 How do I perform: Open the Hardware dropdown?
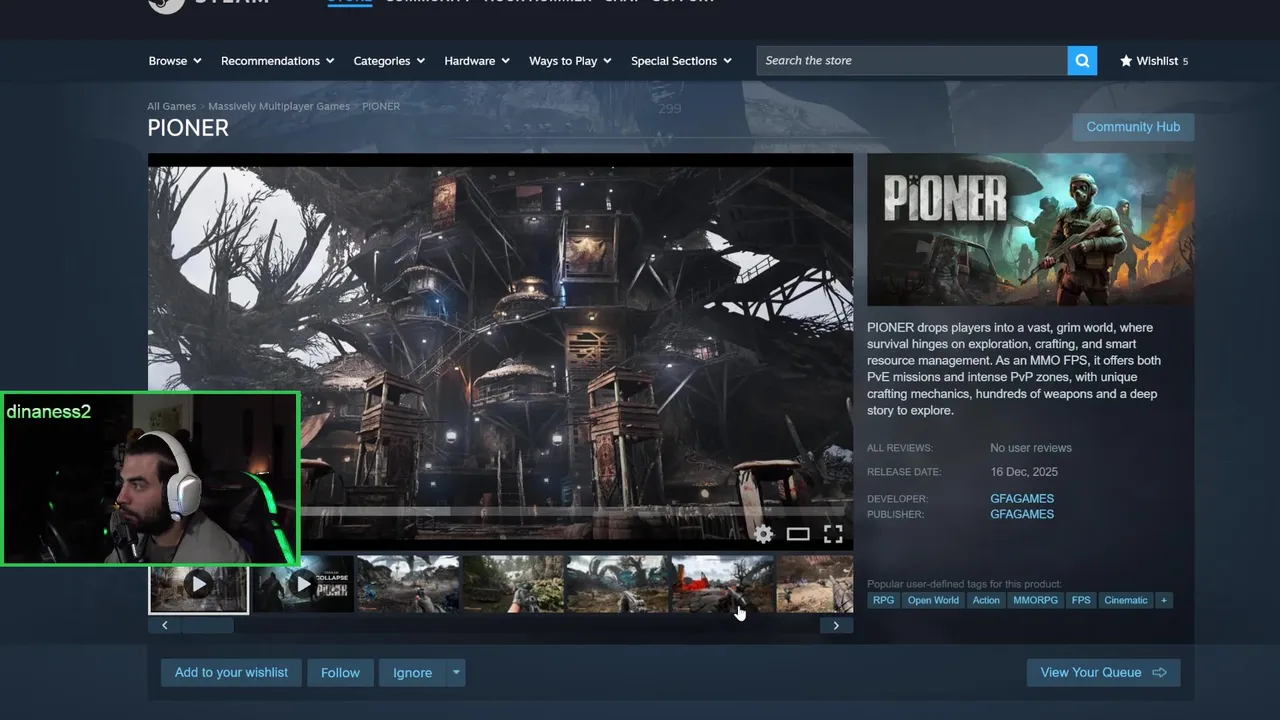(477, 61)
